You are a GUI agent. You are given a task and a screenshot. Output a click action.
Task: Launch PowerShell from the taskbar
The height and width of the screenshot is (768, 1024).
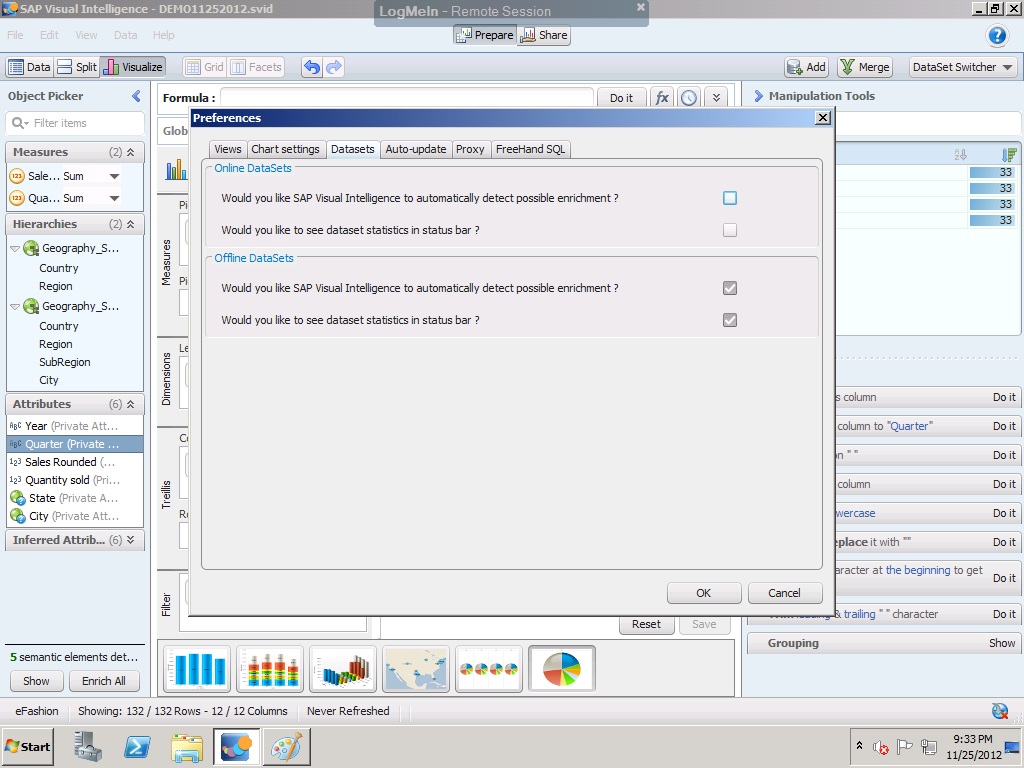point(137,746)
